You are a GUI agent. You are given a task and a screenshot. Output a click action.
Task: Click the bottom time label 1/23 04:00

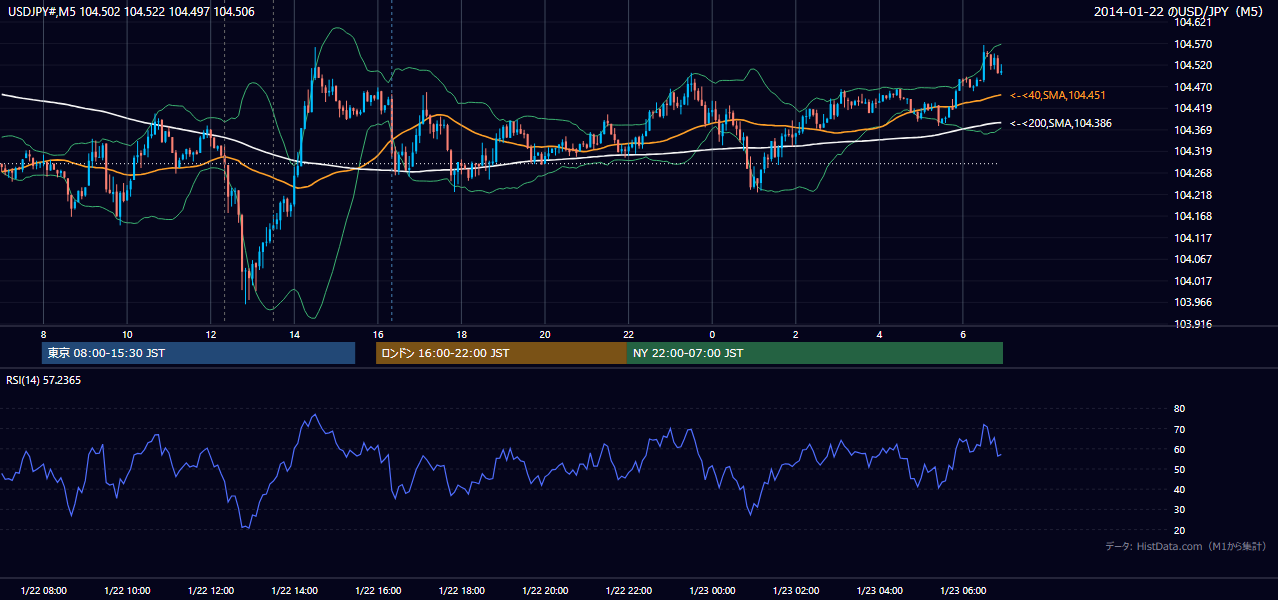(879, 591)
